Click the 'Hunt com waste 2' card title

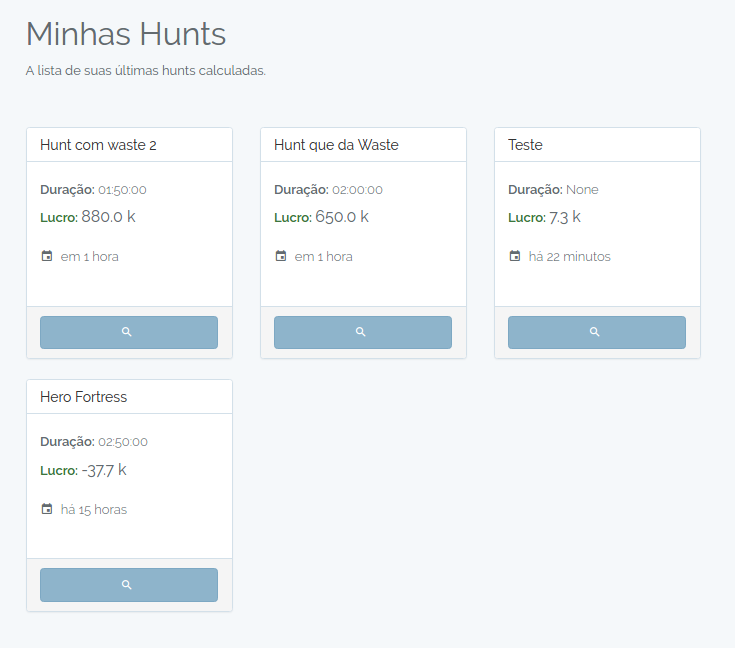(98, 145)
